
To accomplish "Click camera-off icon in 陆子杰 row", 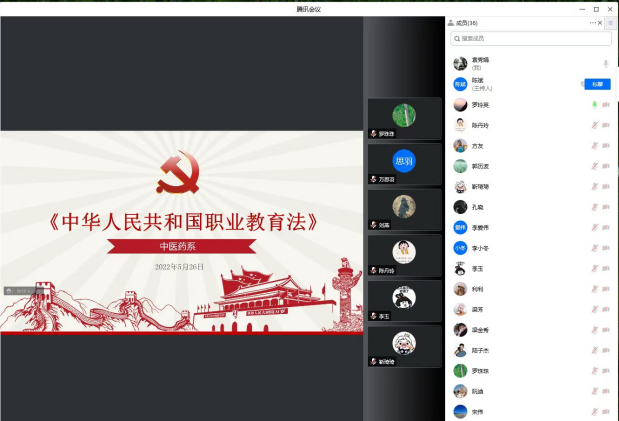I will click(606, 350).
